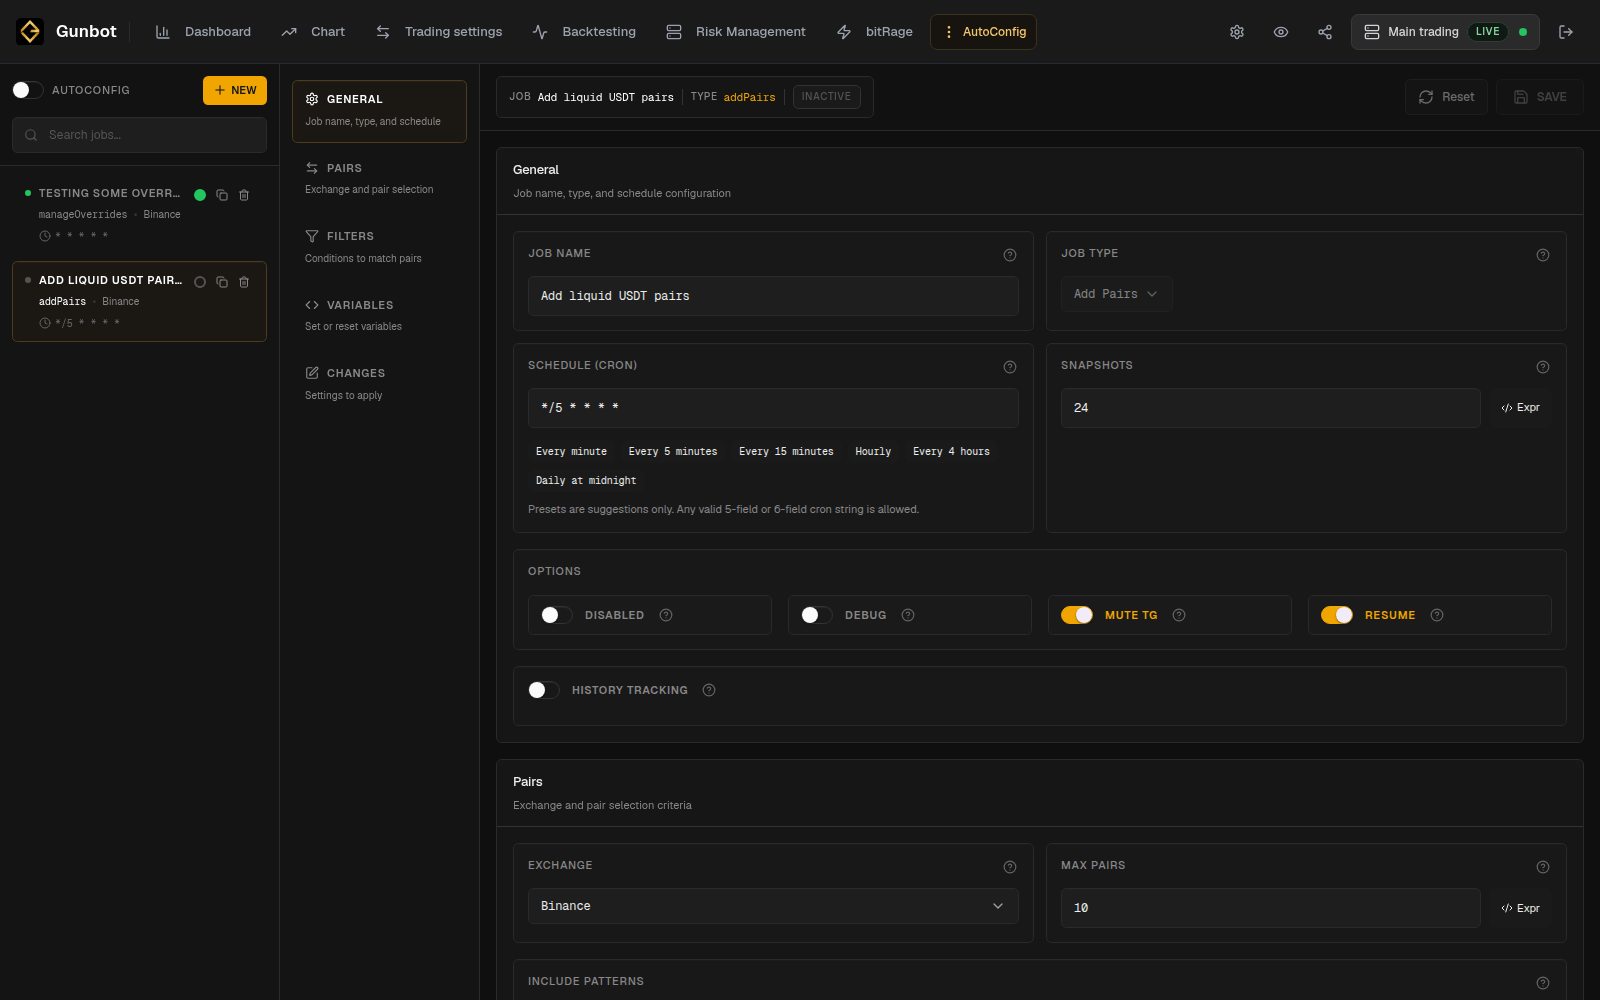Viewport: 1600px width, 1000px height.
Task: Show help for the Disabled option
Action: tap(666, 615)
